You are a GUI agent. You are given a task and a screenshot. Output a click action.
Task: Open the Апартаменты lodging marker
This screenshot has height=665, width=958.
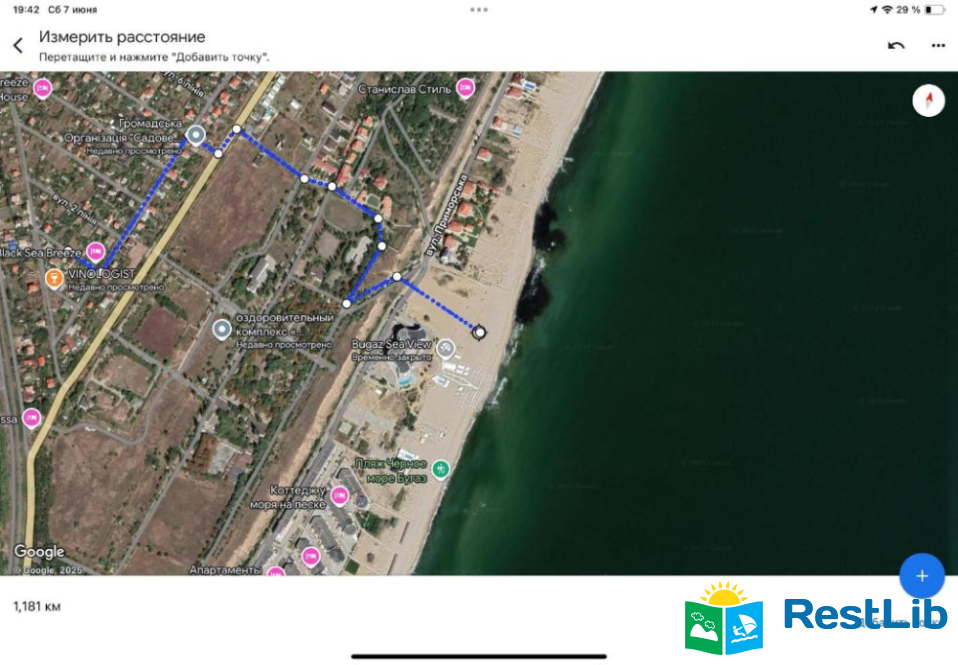point(276,572)
